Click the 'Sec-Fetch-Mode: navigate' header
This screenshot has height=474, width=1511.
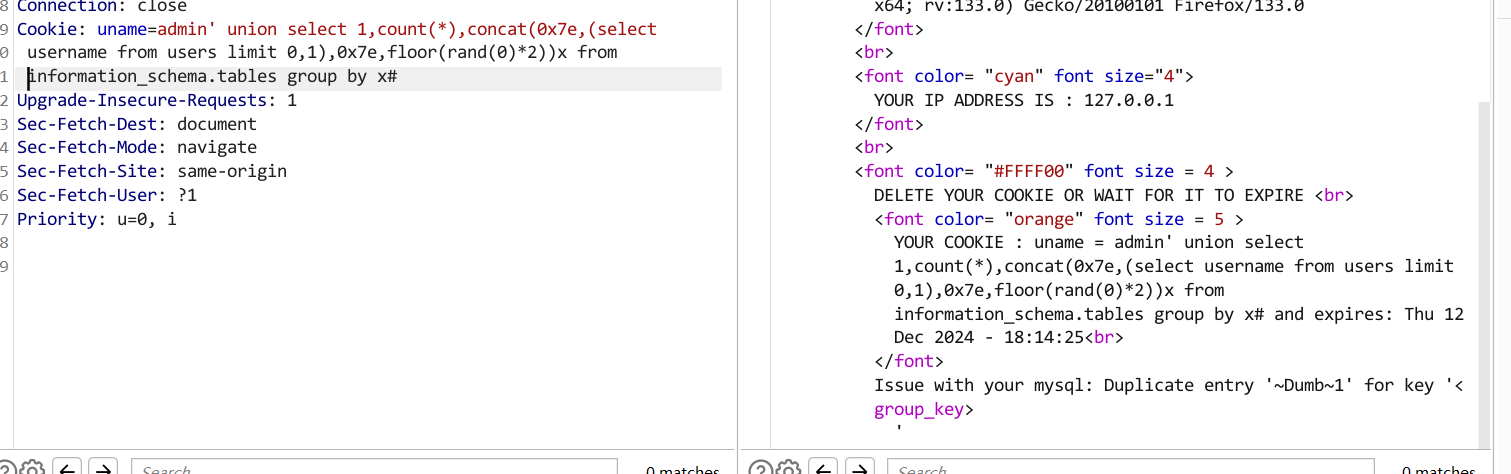point(137,148)
